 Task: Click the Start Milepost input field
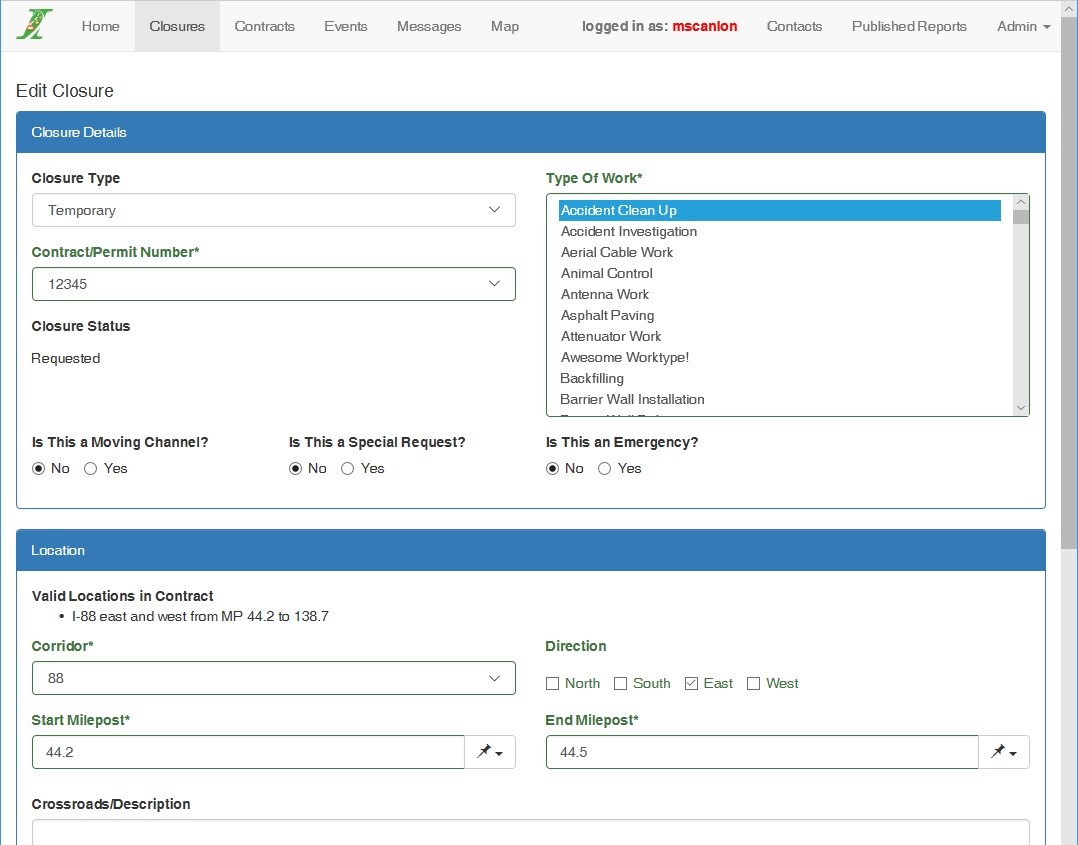point(248,752)
